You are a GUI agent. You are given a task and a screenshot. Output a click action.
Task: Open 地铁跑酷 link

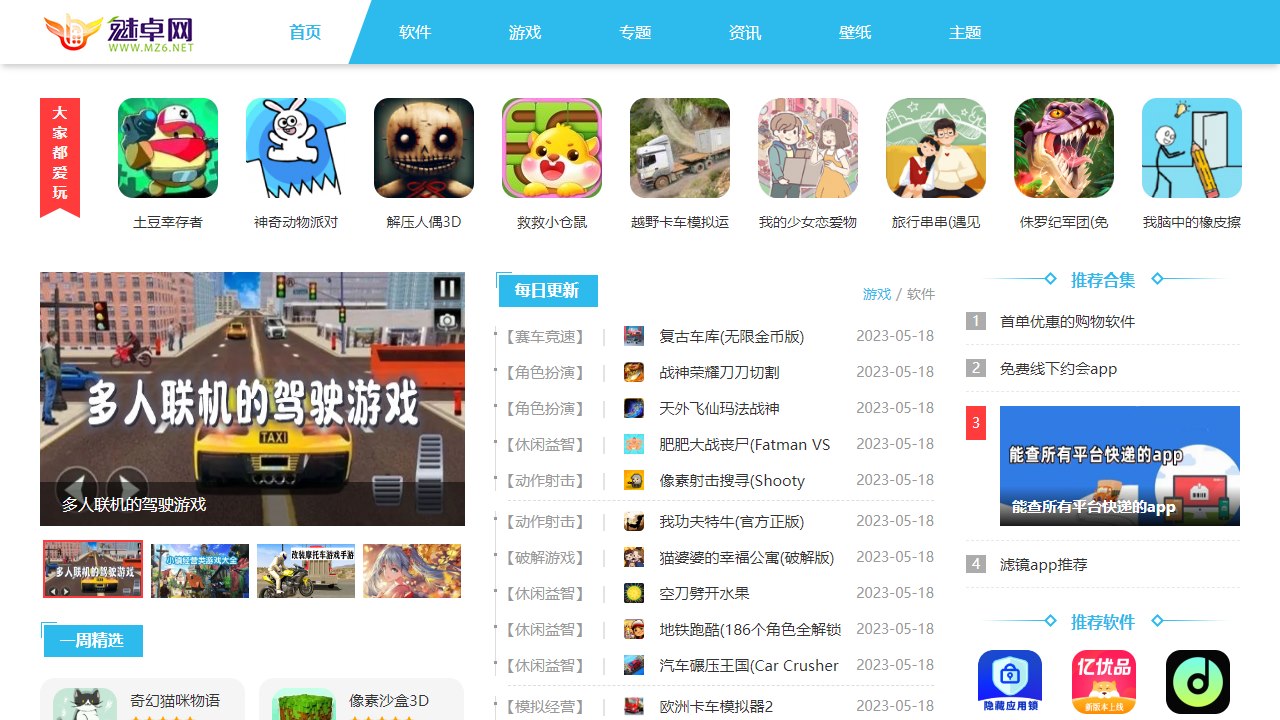750,629
